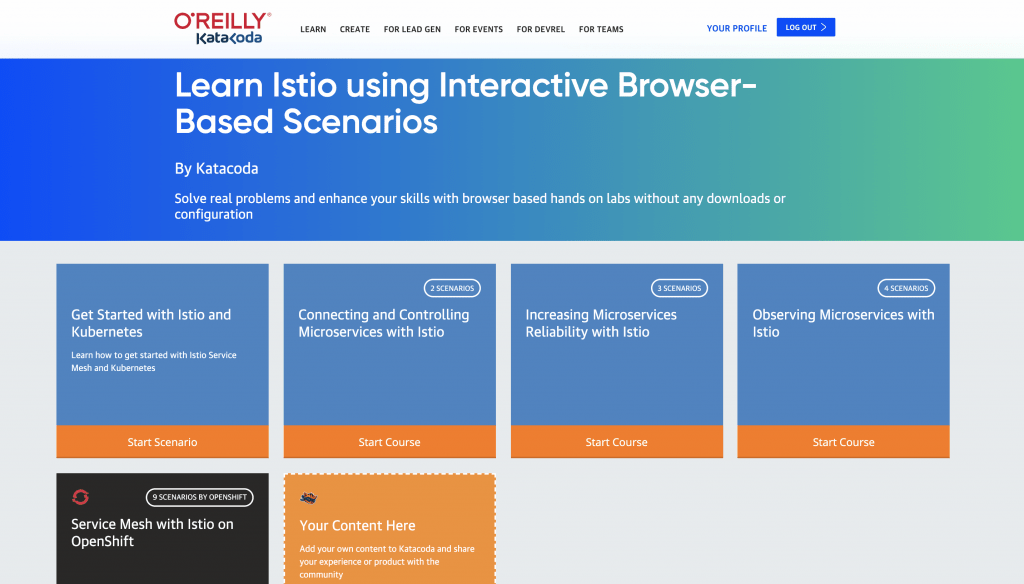This screenshot has height=584, width=1024.
Task: Click the arrow icon inside Log Out button
Action: 824,27
